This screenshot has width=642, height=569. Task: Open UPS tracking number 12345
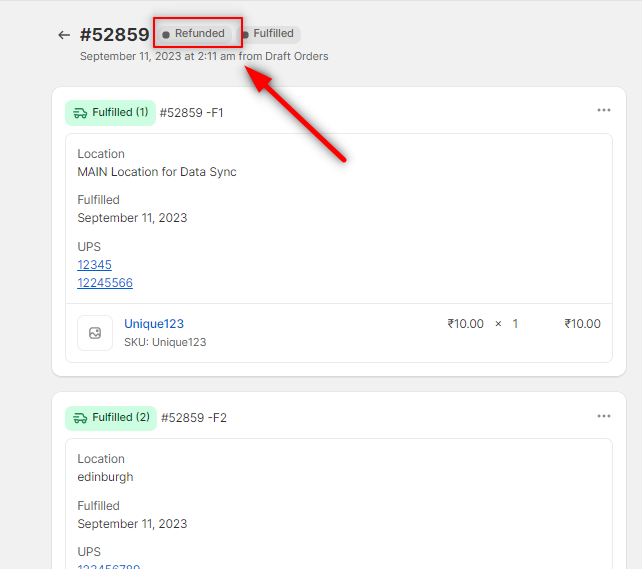pos(94,265)
